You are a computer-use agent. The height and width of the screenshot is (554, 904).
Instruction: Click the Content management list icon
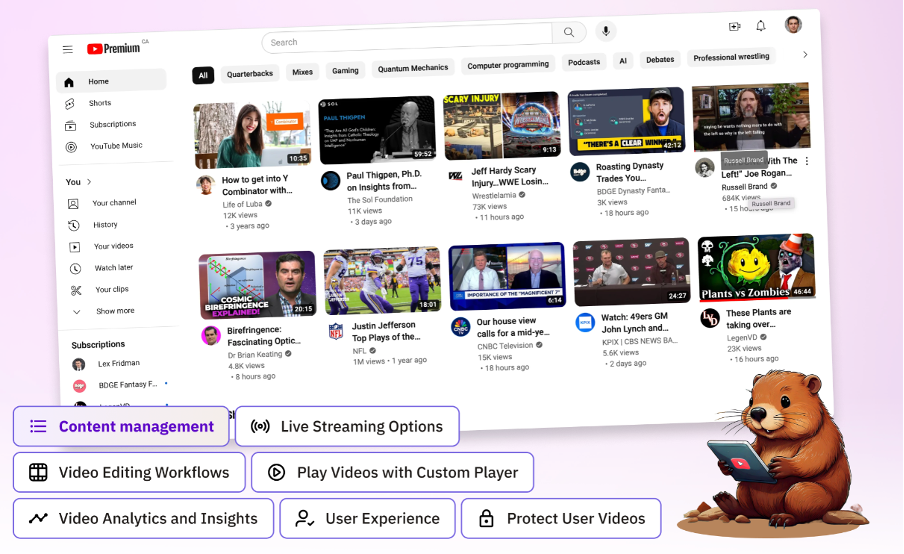38,426
